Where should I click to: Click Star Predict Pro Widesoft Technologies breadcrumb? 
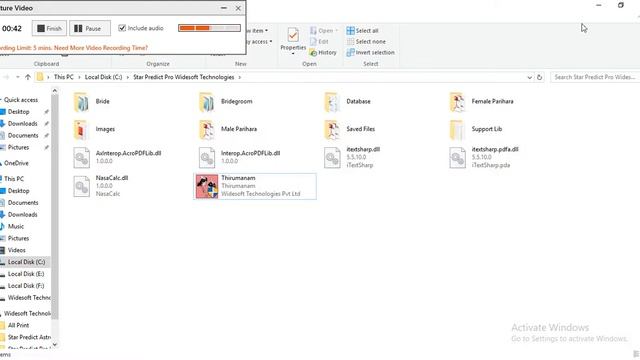(x=184, y=77)
